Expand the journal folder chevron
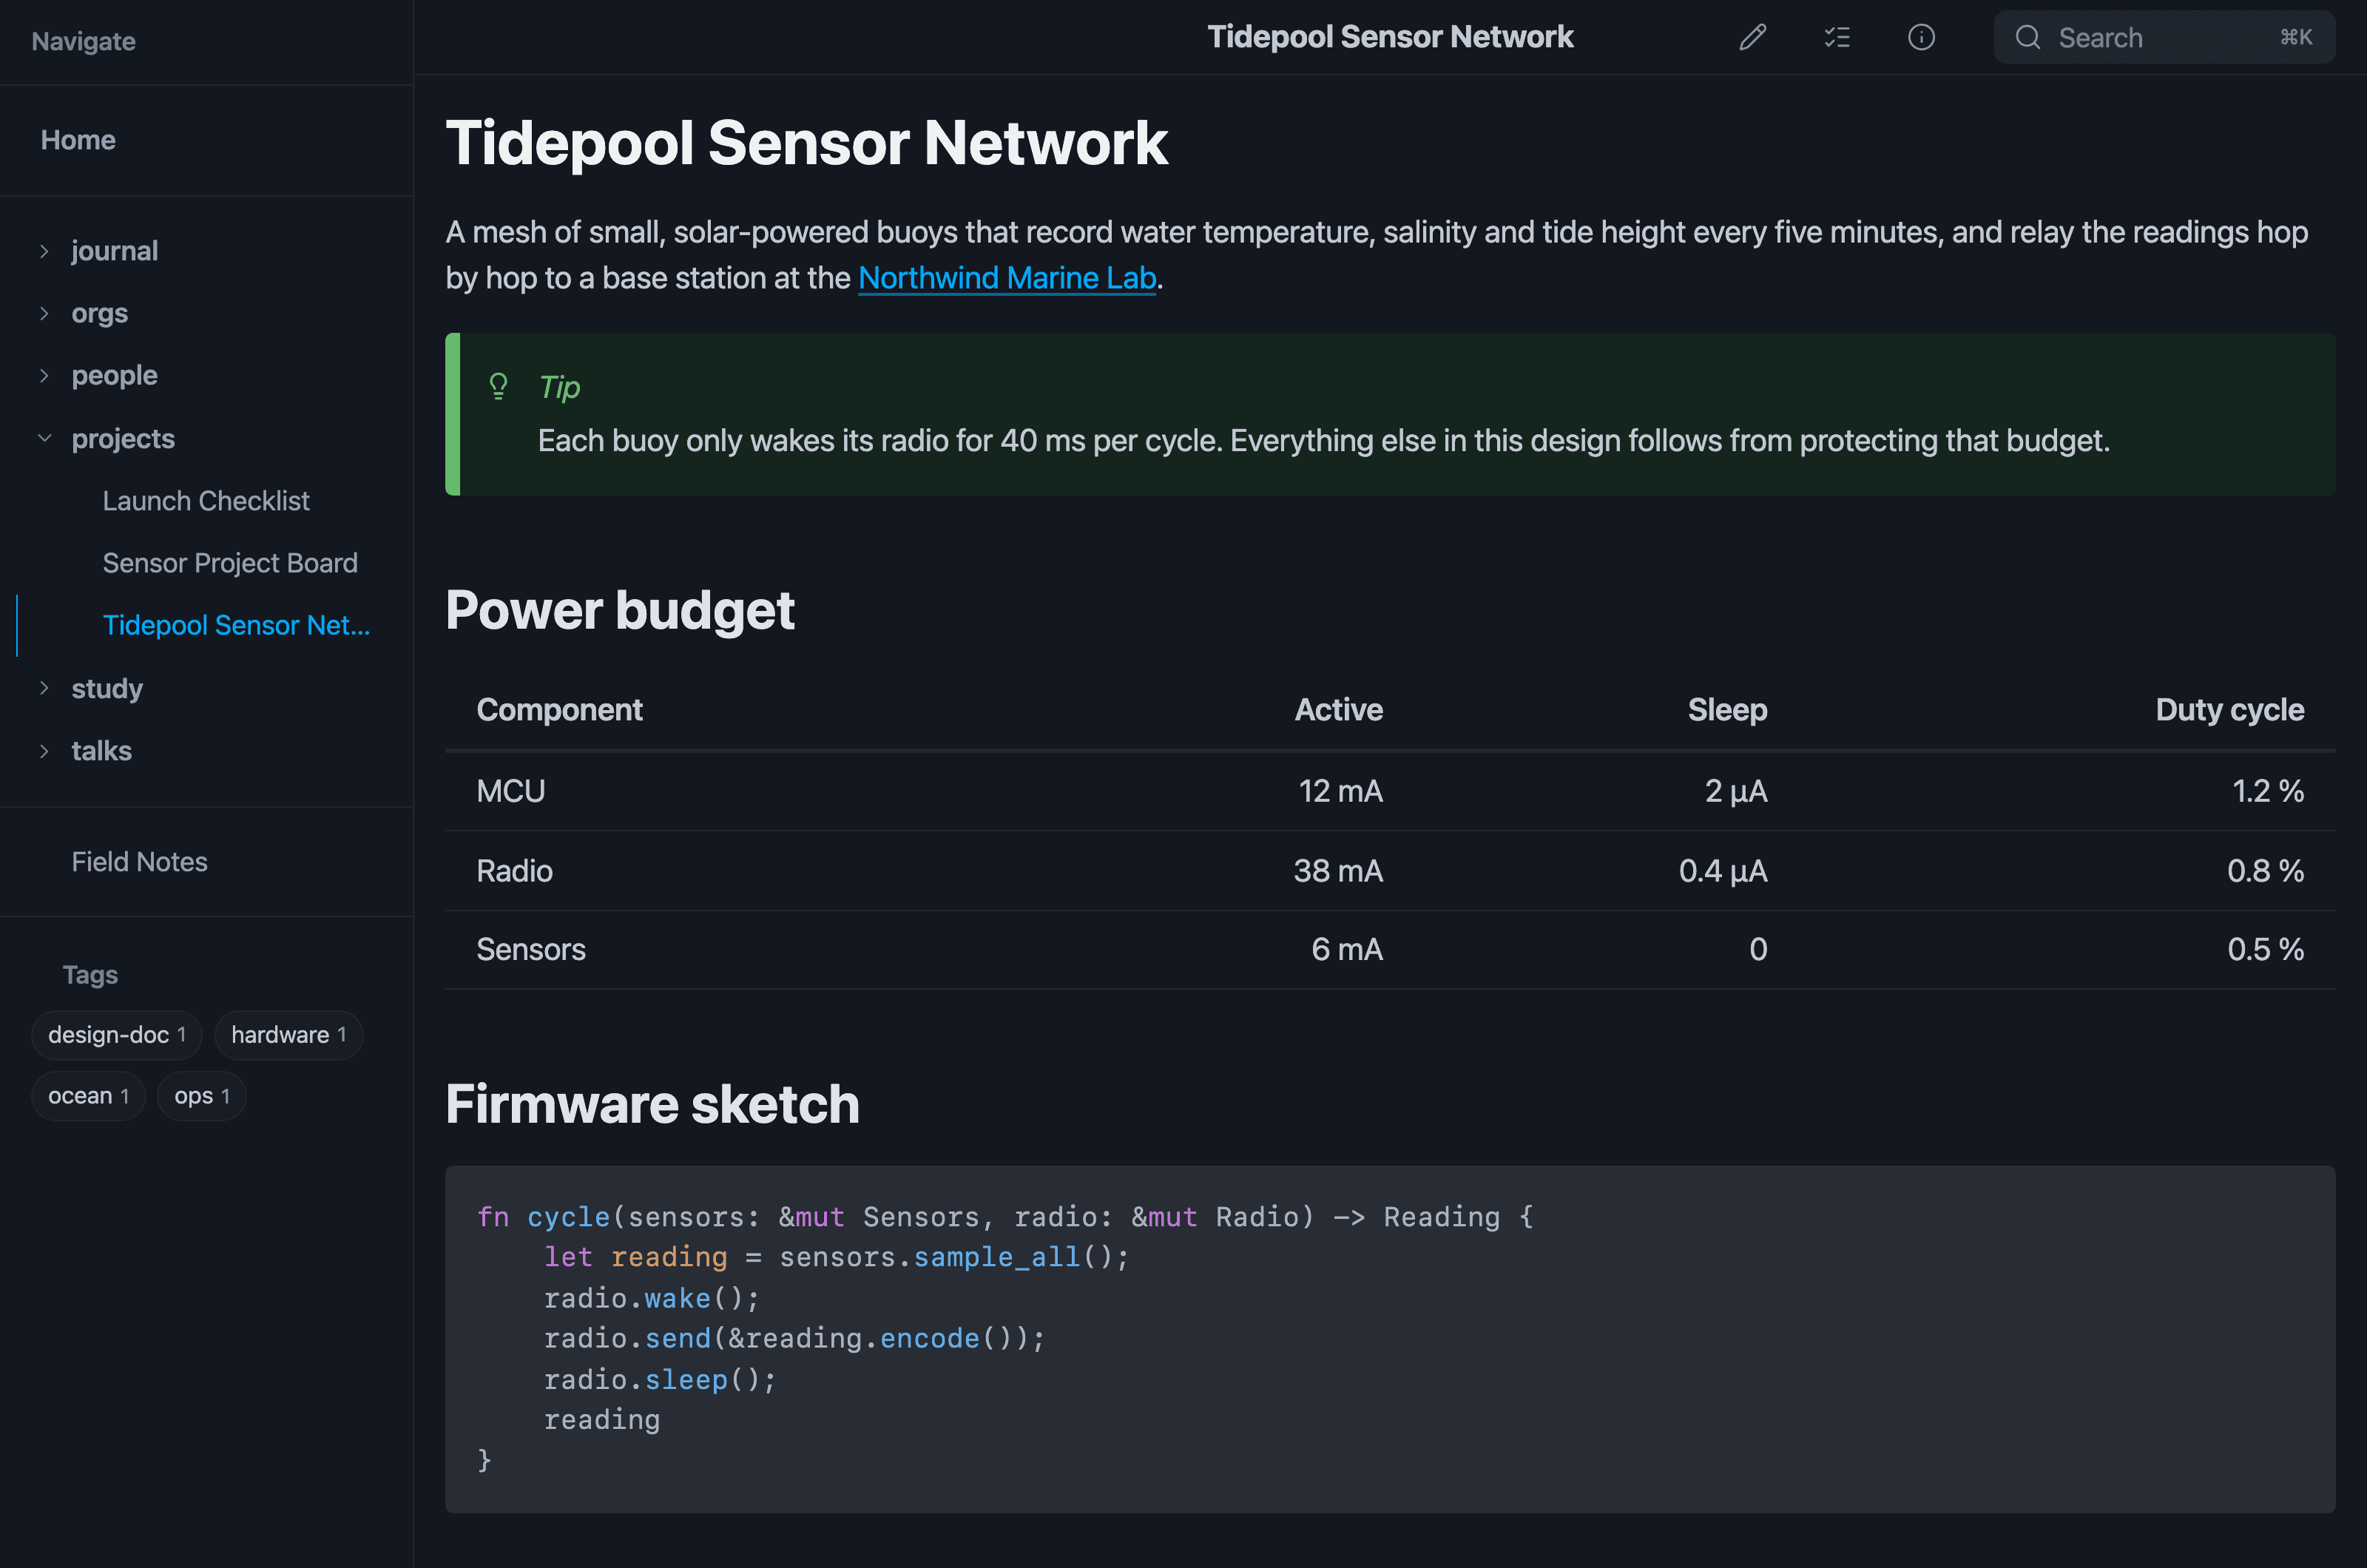 (x=44, y=251)
